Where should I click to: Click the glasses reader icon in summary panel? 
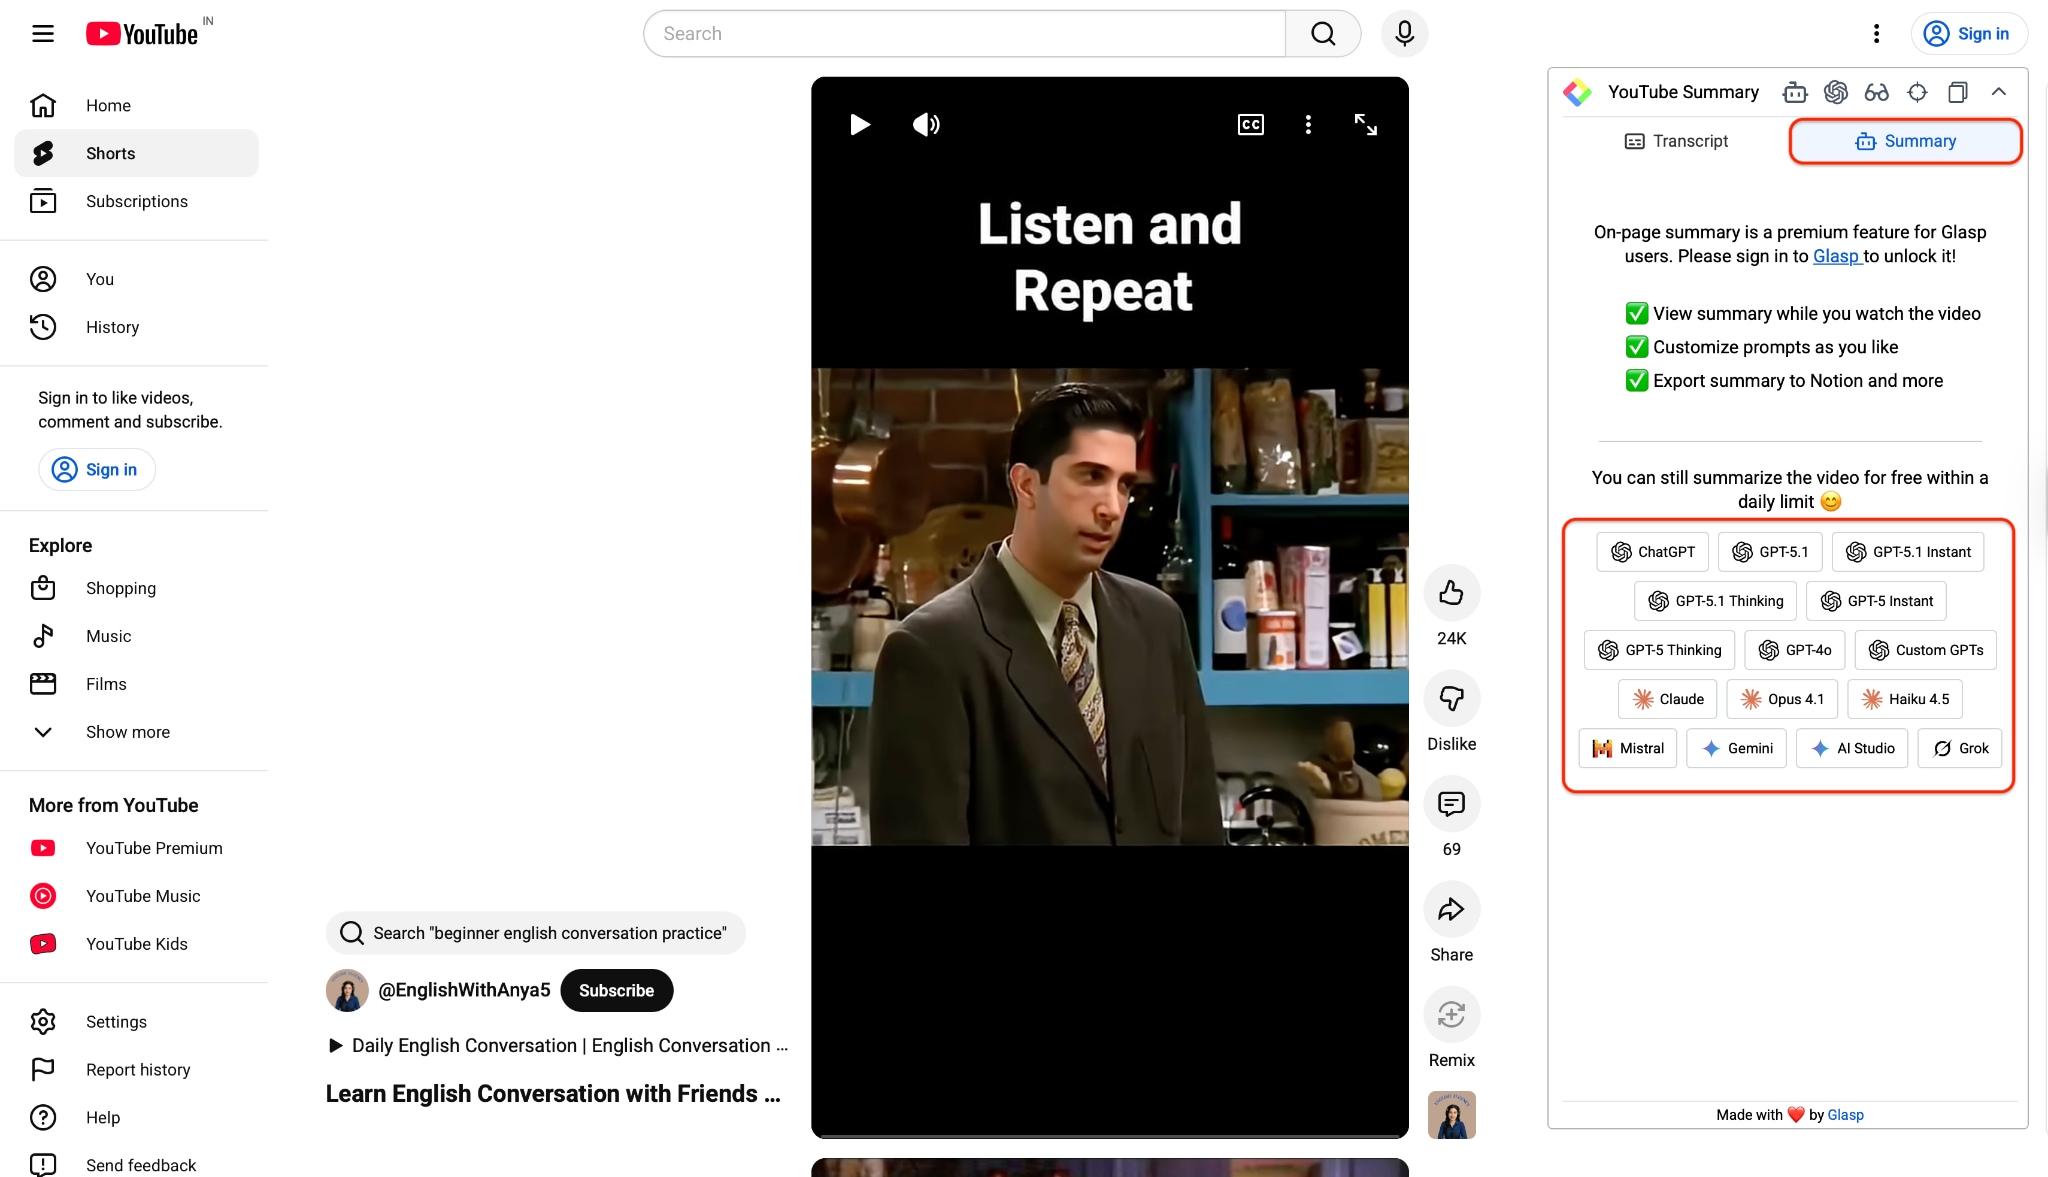pos(1876,92)
